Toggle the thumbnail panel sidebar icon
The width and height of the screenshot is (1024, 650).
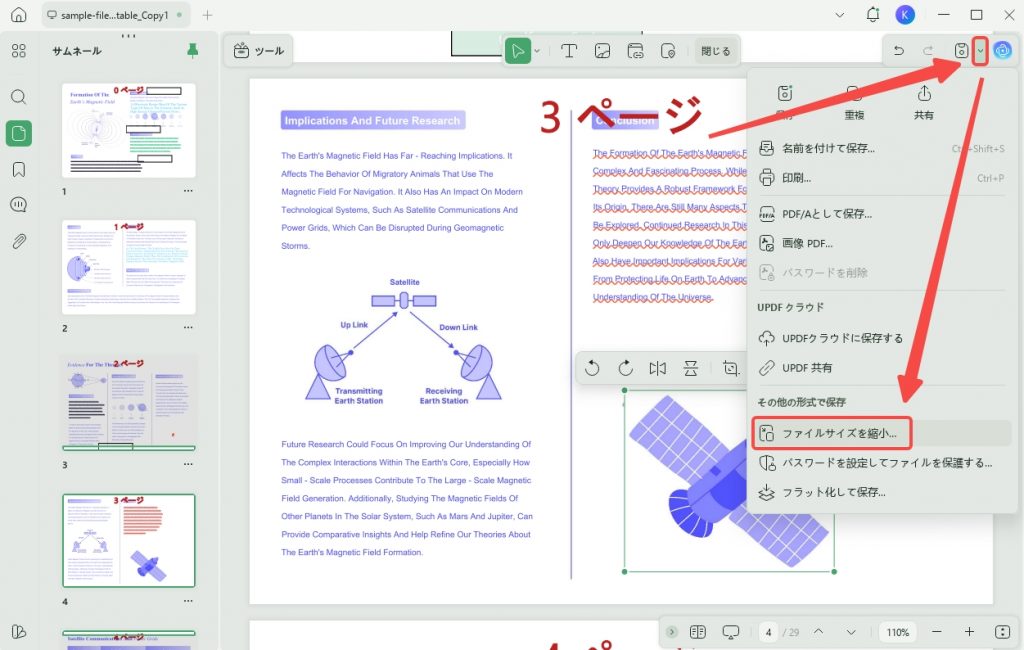19,133
